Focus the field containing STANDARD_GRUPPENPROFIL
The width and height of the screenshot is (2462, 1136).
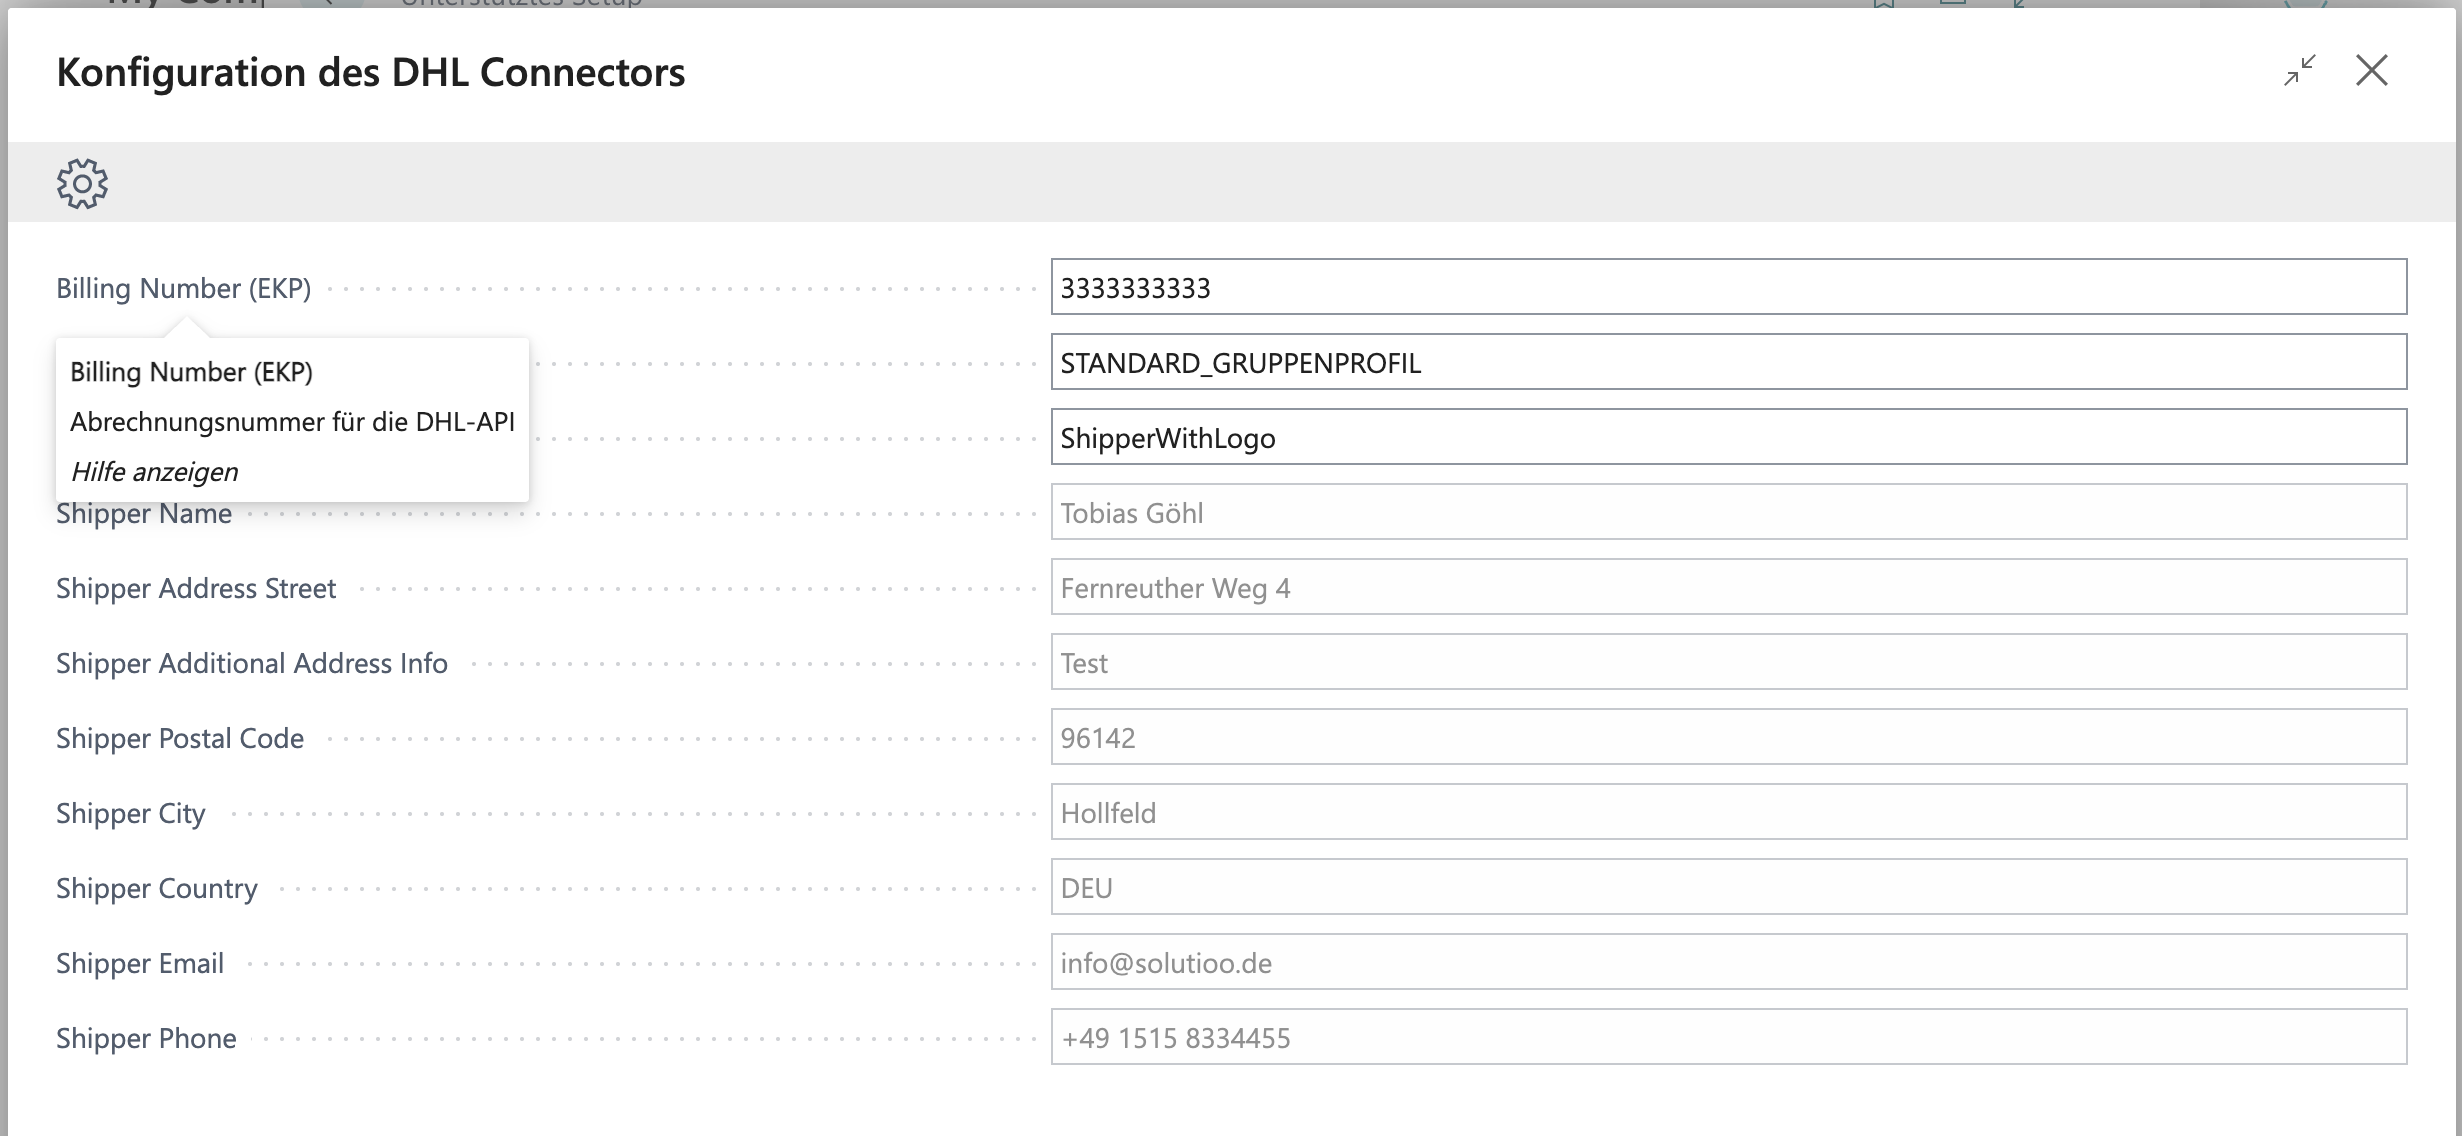[1728, 363]
